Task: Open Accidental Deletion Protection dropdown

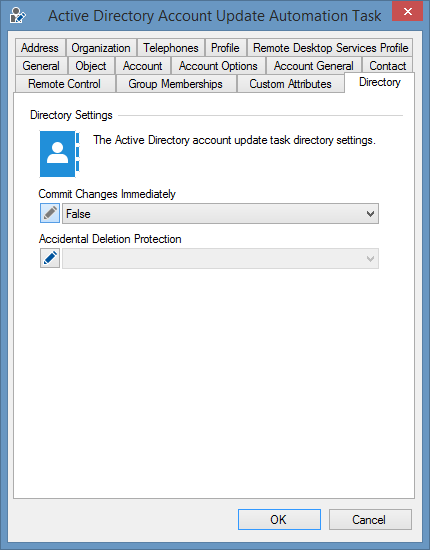Action: [220, 259]
